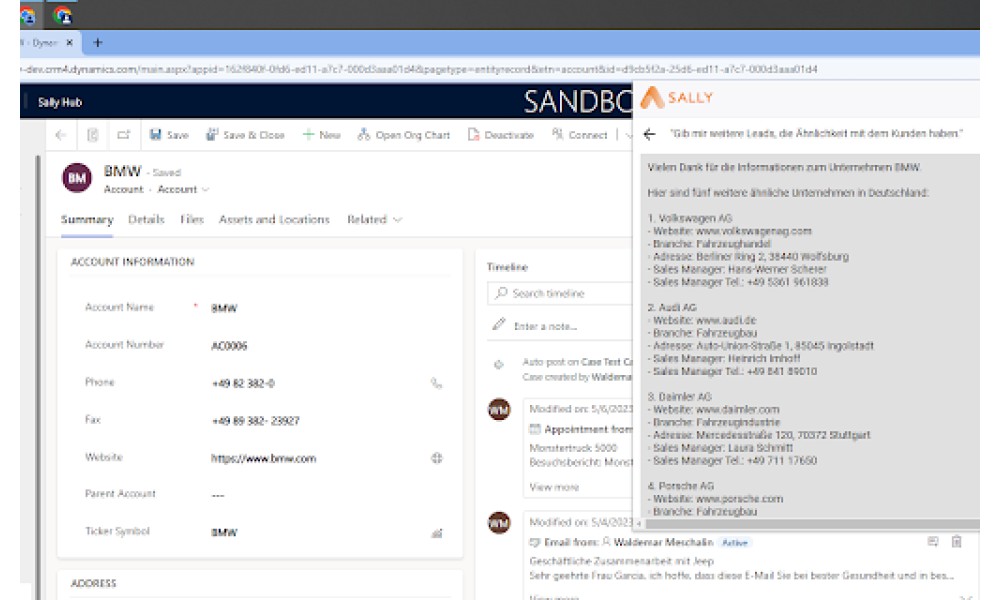Viewport: 1000px width, 600px height.
Task: Open the Files tab
Action: (x=191, y=219)
